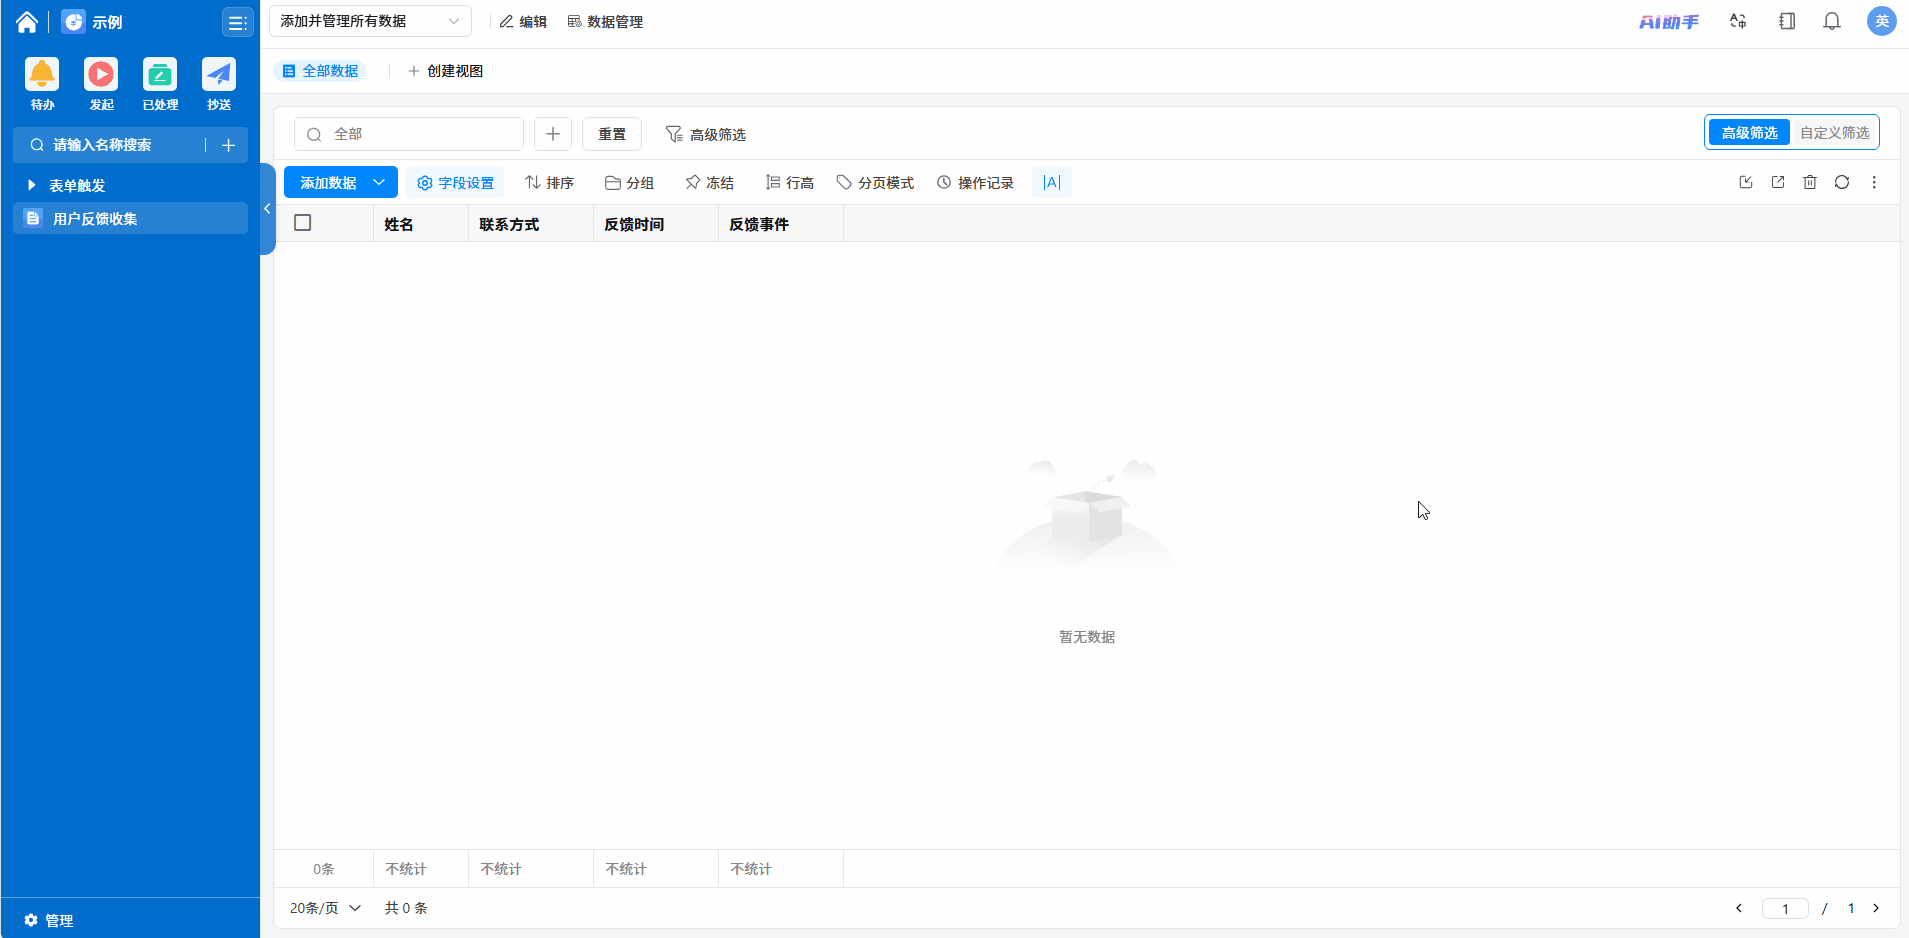1909x938 pixels.
Task: Click the plus button beside search
Action: (x=553, y=134)
